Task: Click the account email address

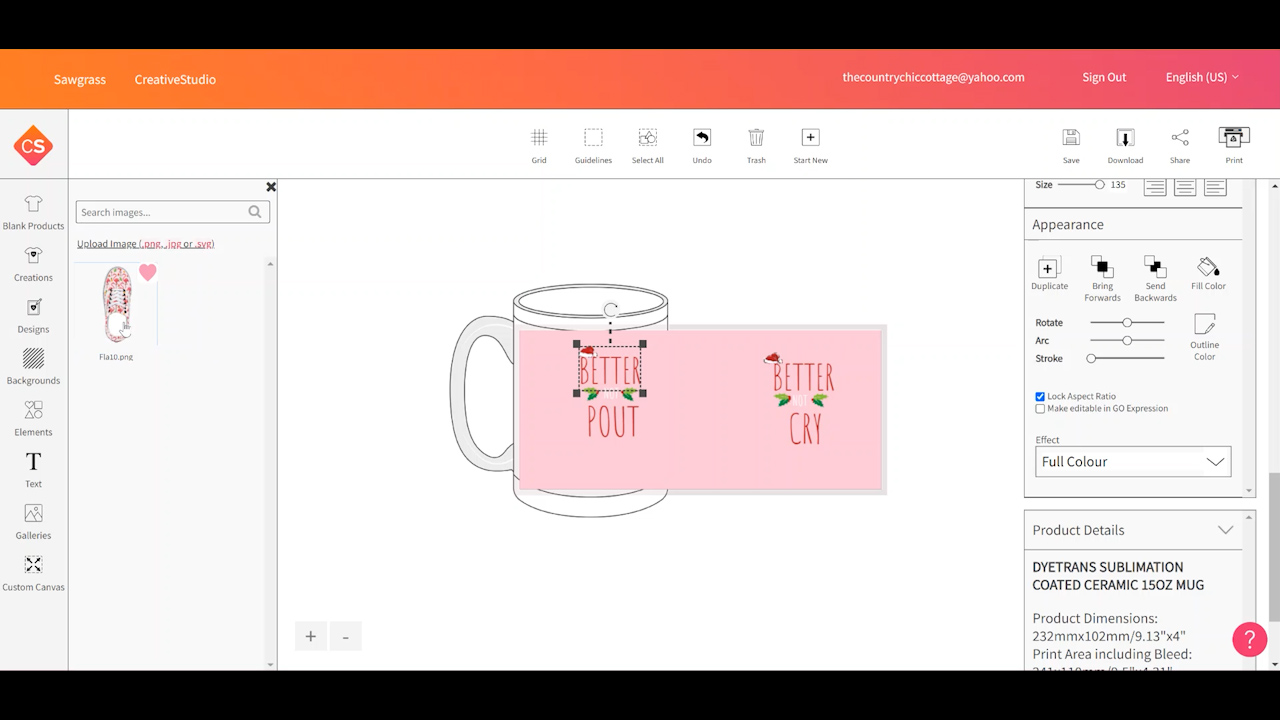Action: 933,78
